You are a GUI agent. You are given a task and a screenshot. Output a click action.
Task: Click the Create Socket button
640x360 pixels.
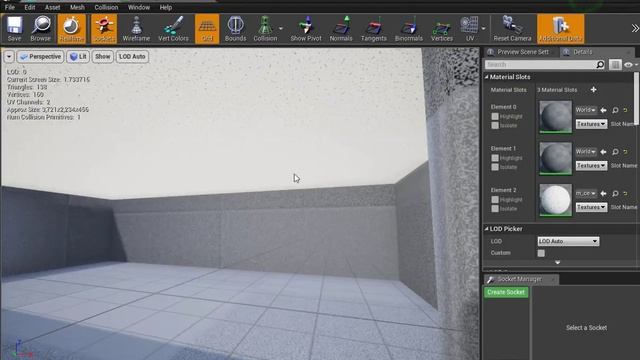click(x=506, y=292)
